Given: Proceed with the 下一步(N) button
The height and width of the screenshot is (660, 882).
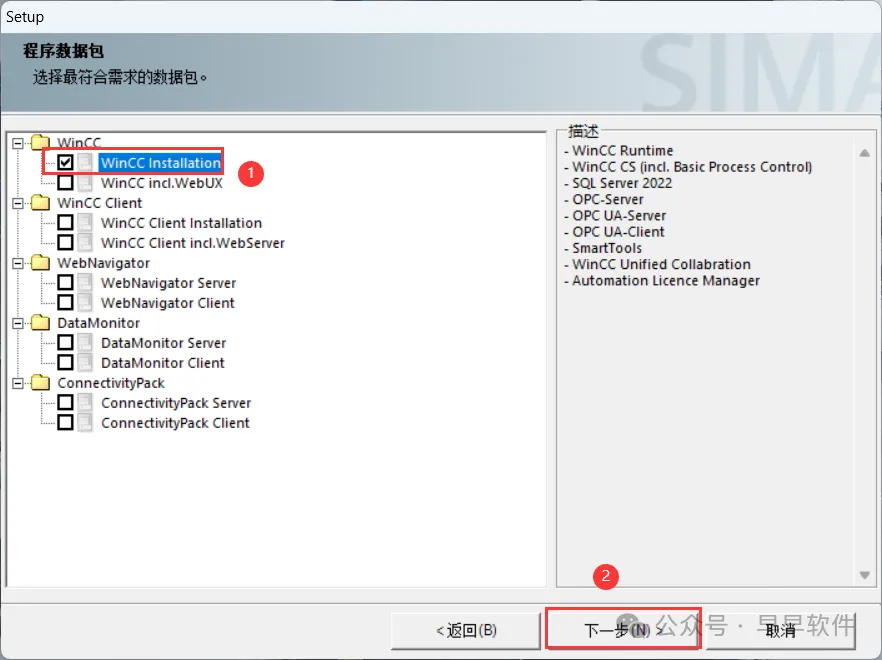Looking at the screenshot, I should click(x=623, y=629).
